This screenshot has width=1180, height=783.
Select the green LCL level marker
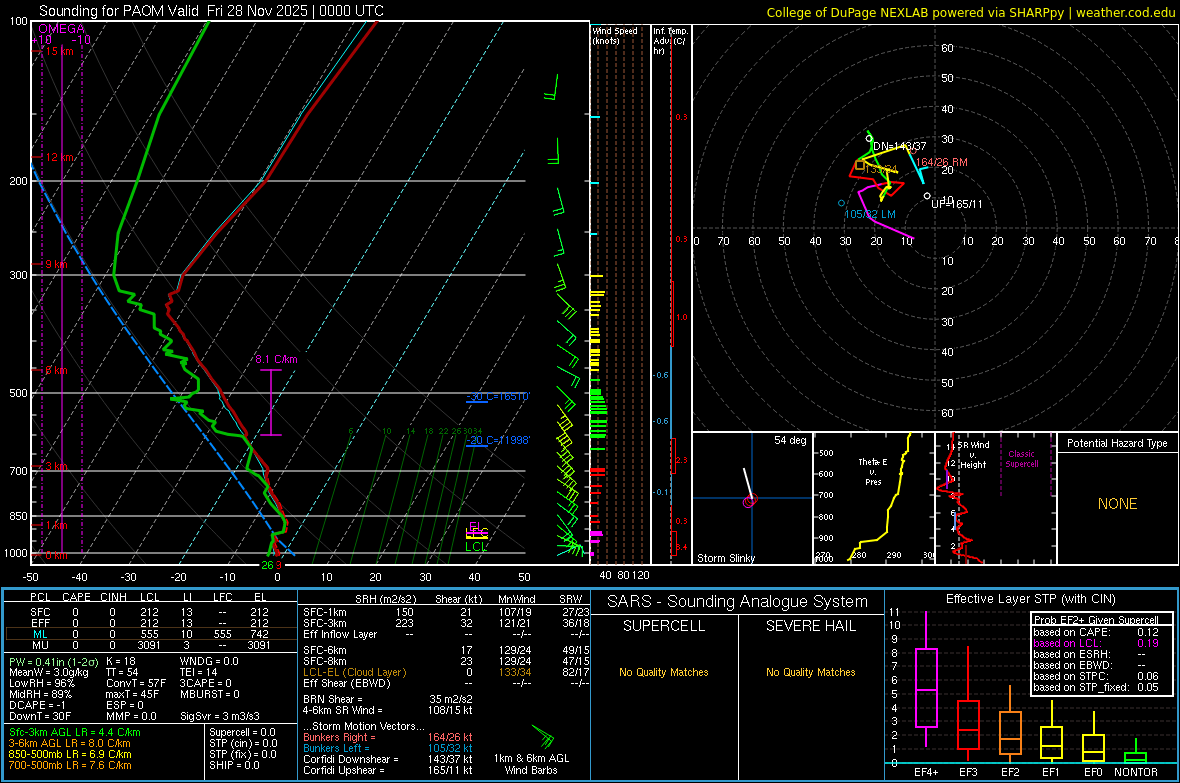(x=476, y=547)
